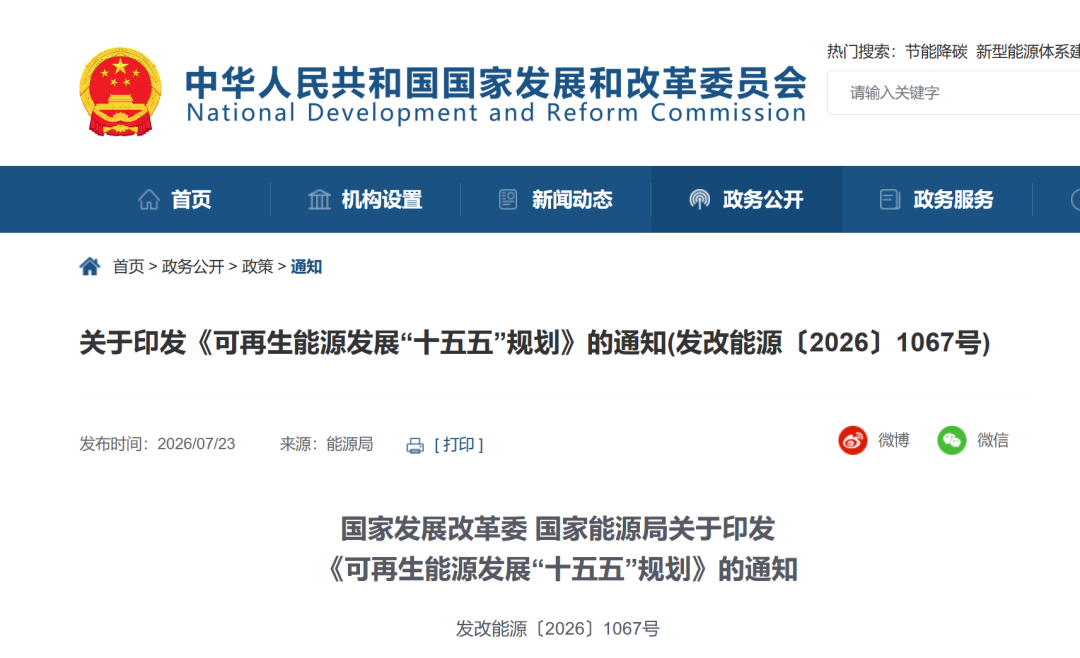Click the house icon beside 首页 nav
The width and height of the screenshot is (1080, 658).
(149, 200)
